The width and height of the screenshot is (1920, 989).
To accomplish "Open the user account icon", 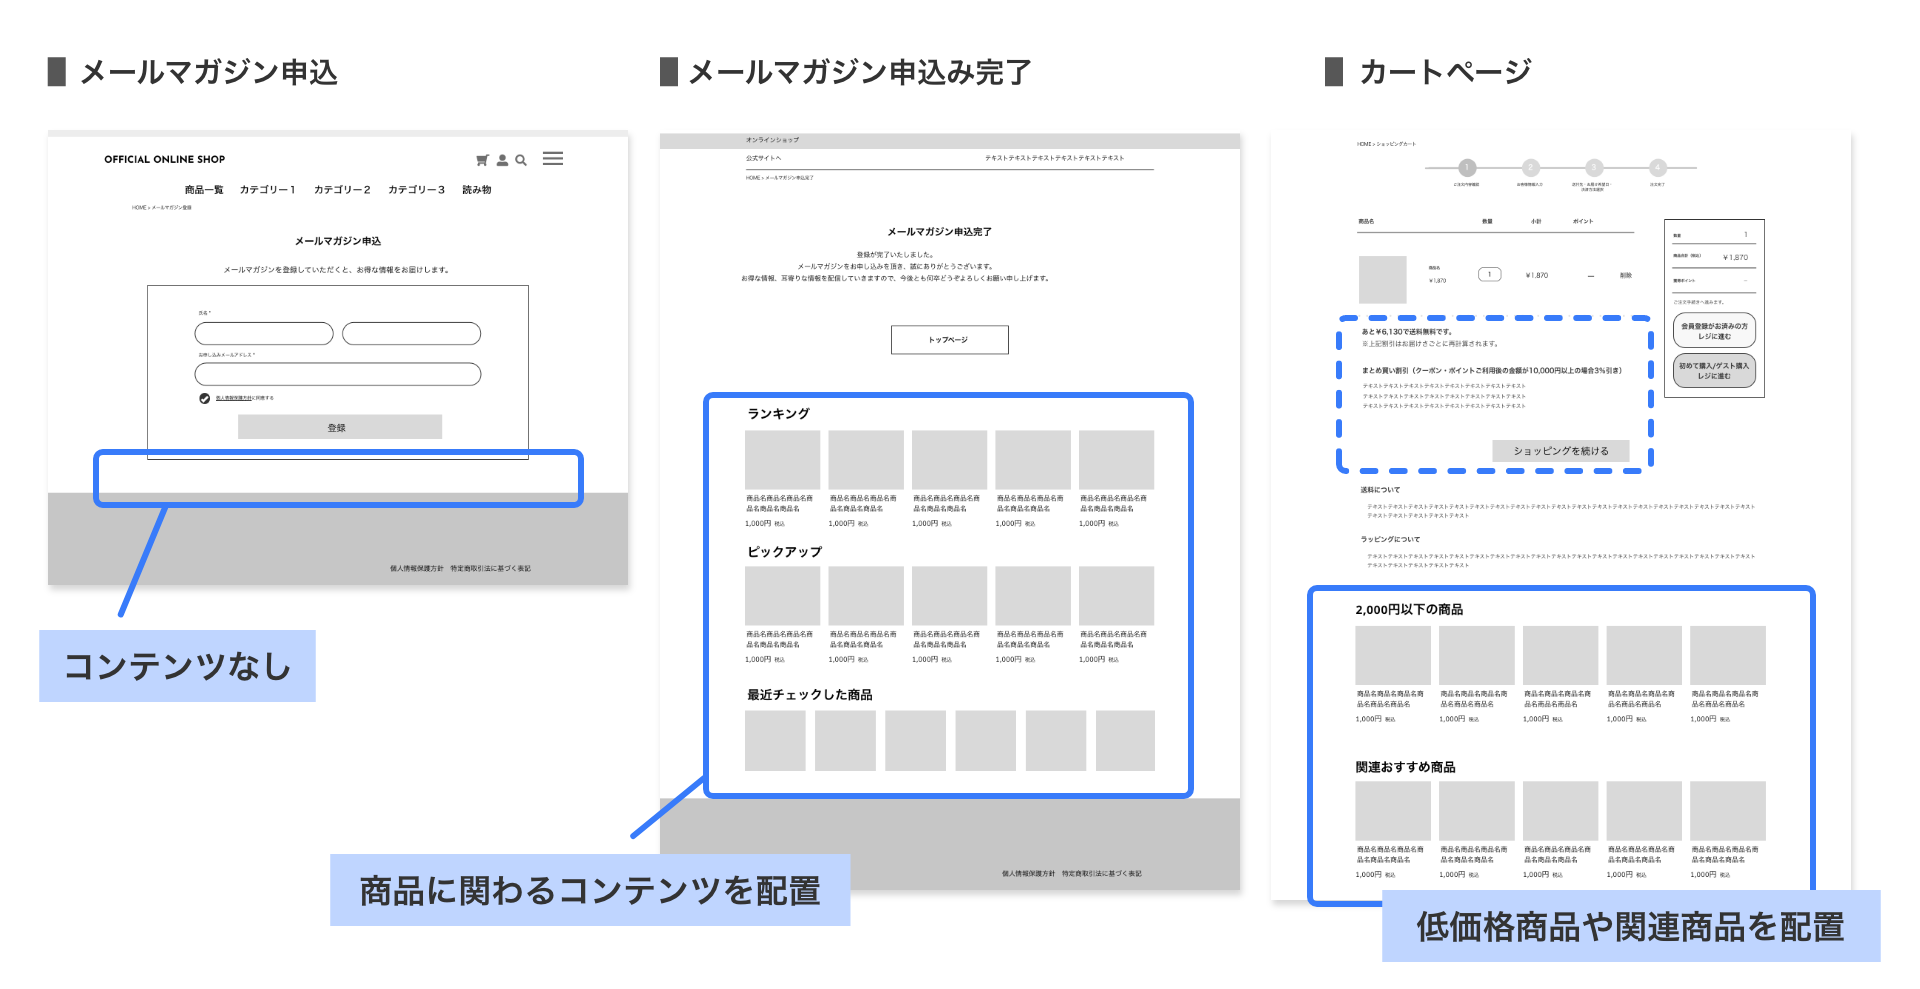I will click(502, 160).
